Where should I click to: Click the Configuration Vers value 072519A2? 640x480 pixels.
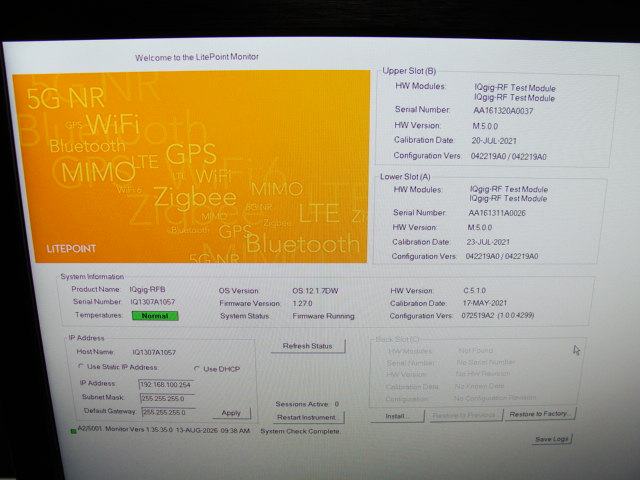point(478,316)
